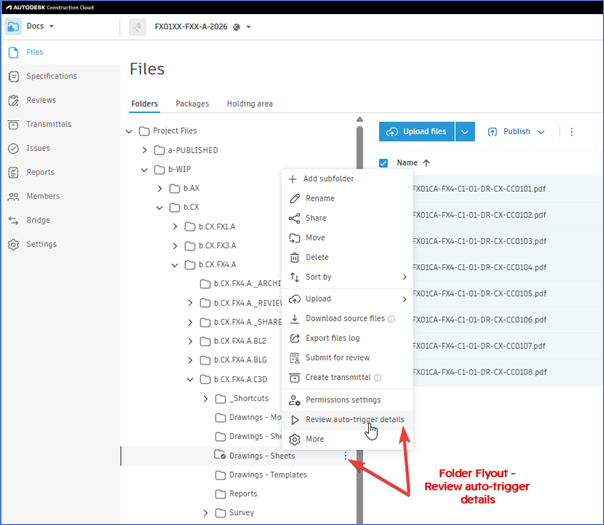Image resolution: width=604 pixels, height=525 pixels.
Task: Choose Delete in the folder menu
Action: point(347,257)
